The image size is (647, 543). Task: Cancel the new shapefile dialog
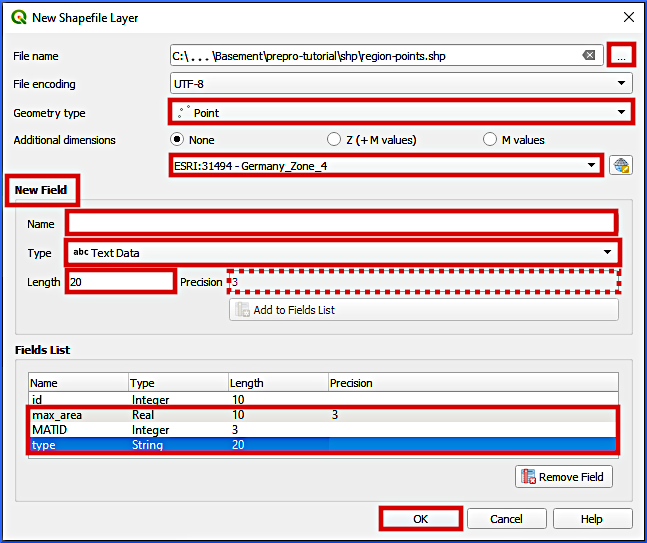click(x=506, y=519)
